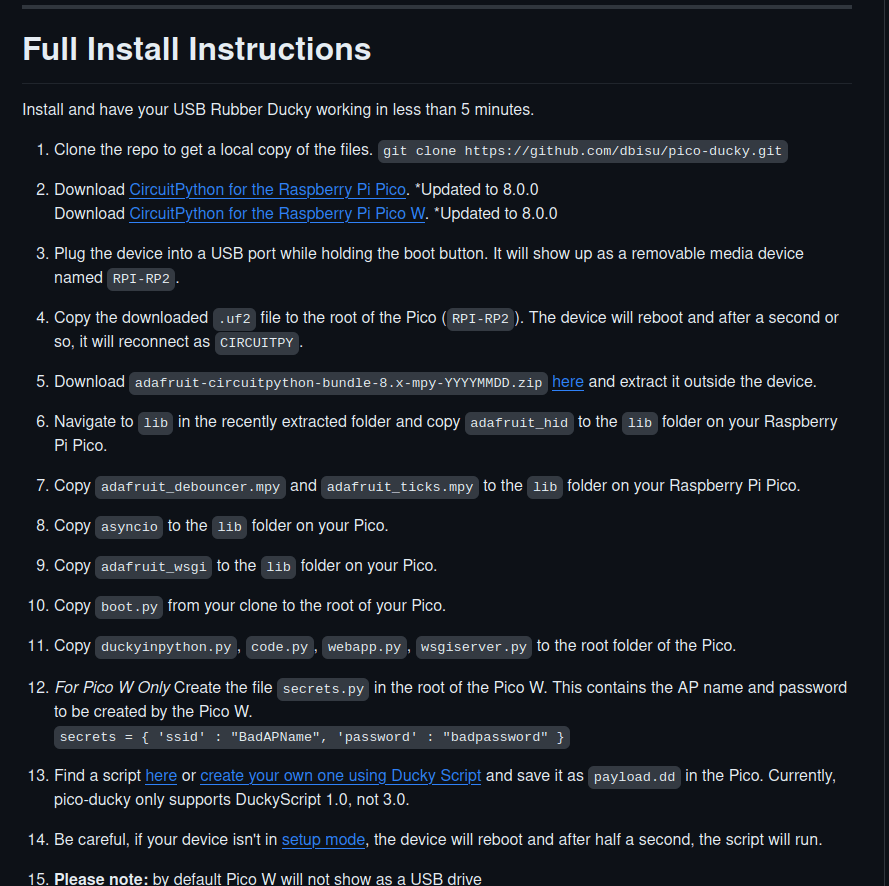Viewport: 889px width, 886px height.
Task: Follow the 'setup mode' link
Action: click(x=323, y=839)
